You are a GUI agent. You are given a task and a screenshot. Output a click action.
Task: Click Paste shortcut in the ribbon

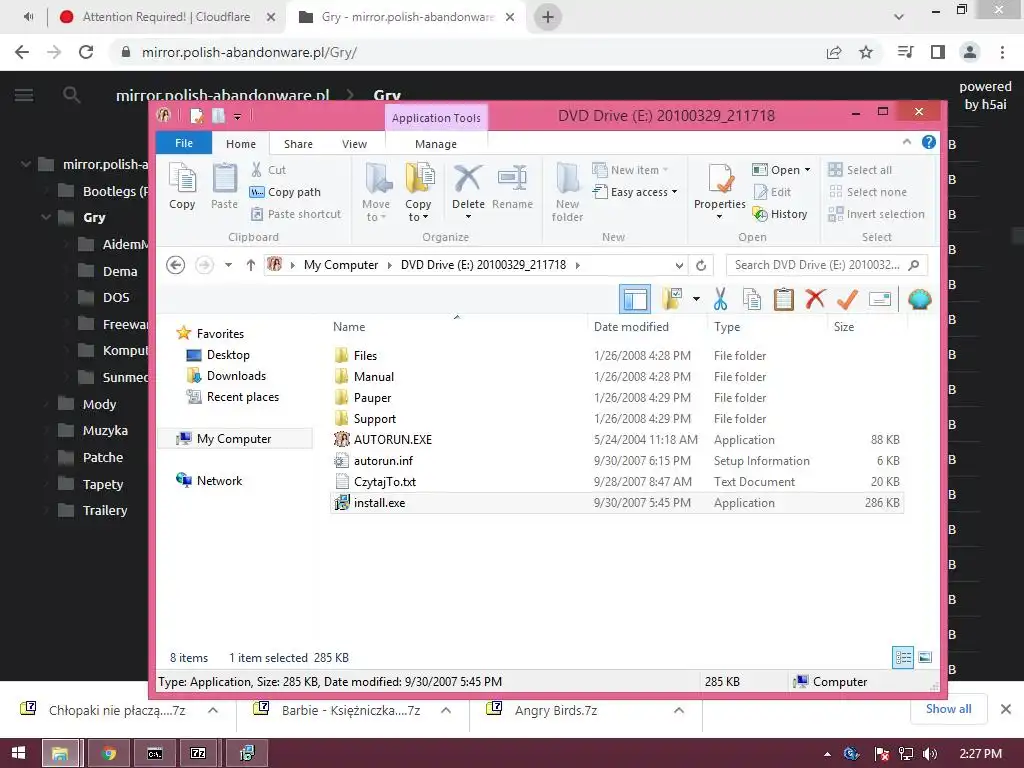tap(296, 214)
